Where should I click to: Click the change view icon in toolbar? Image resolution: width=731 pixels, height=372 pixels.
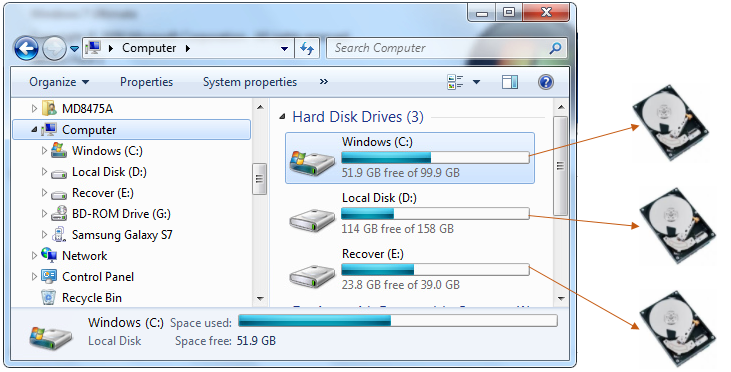[x=455, y=82]
